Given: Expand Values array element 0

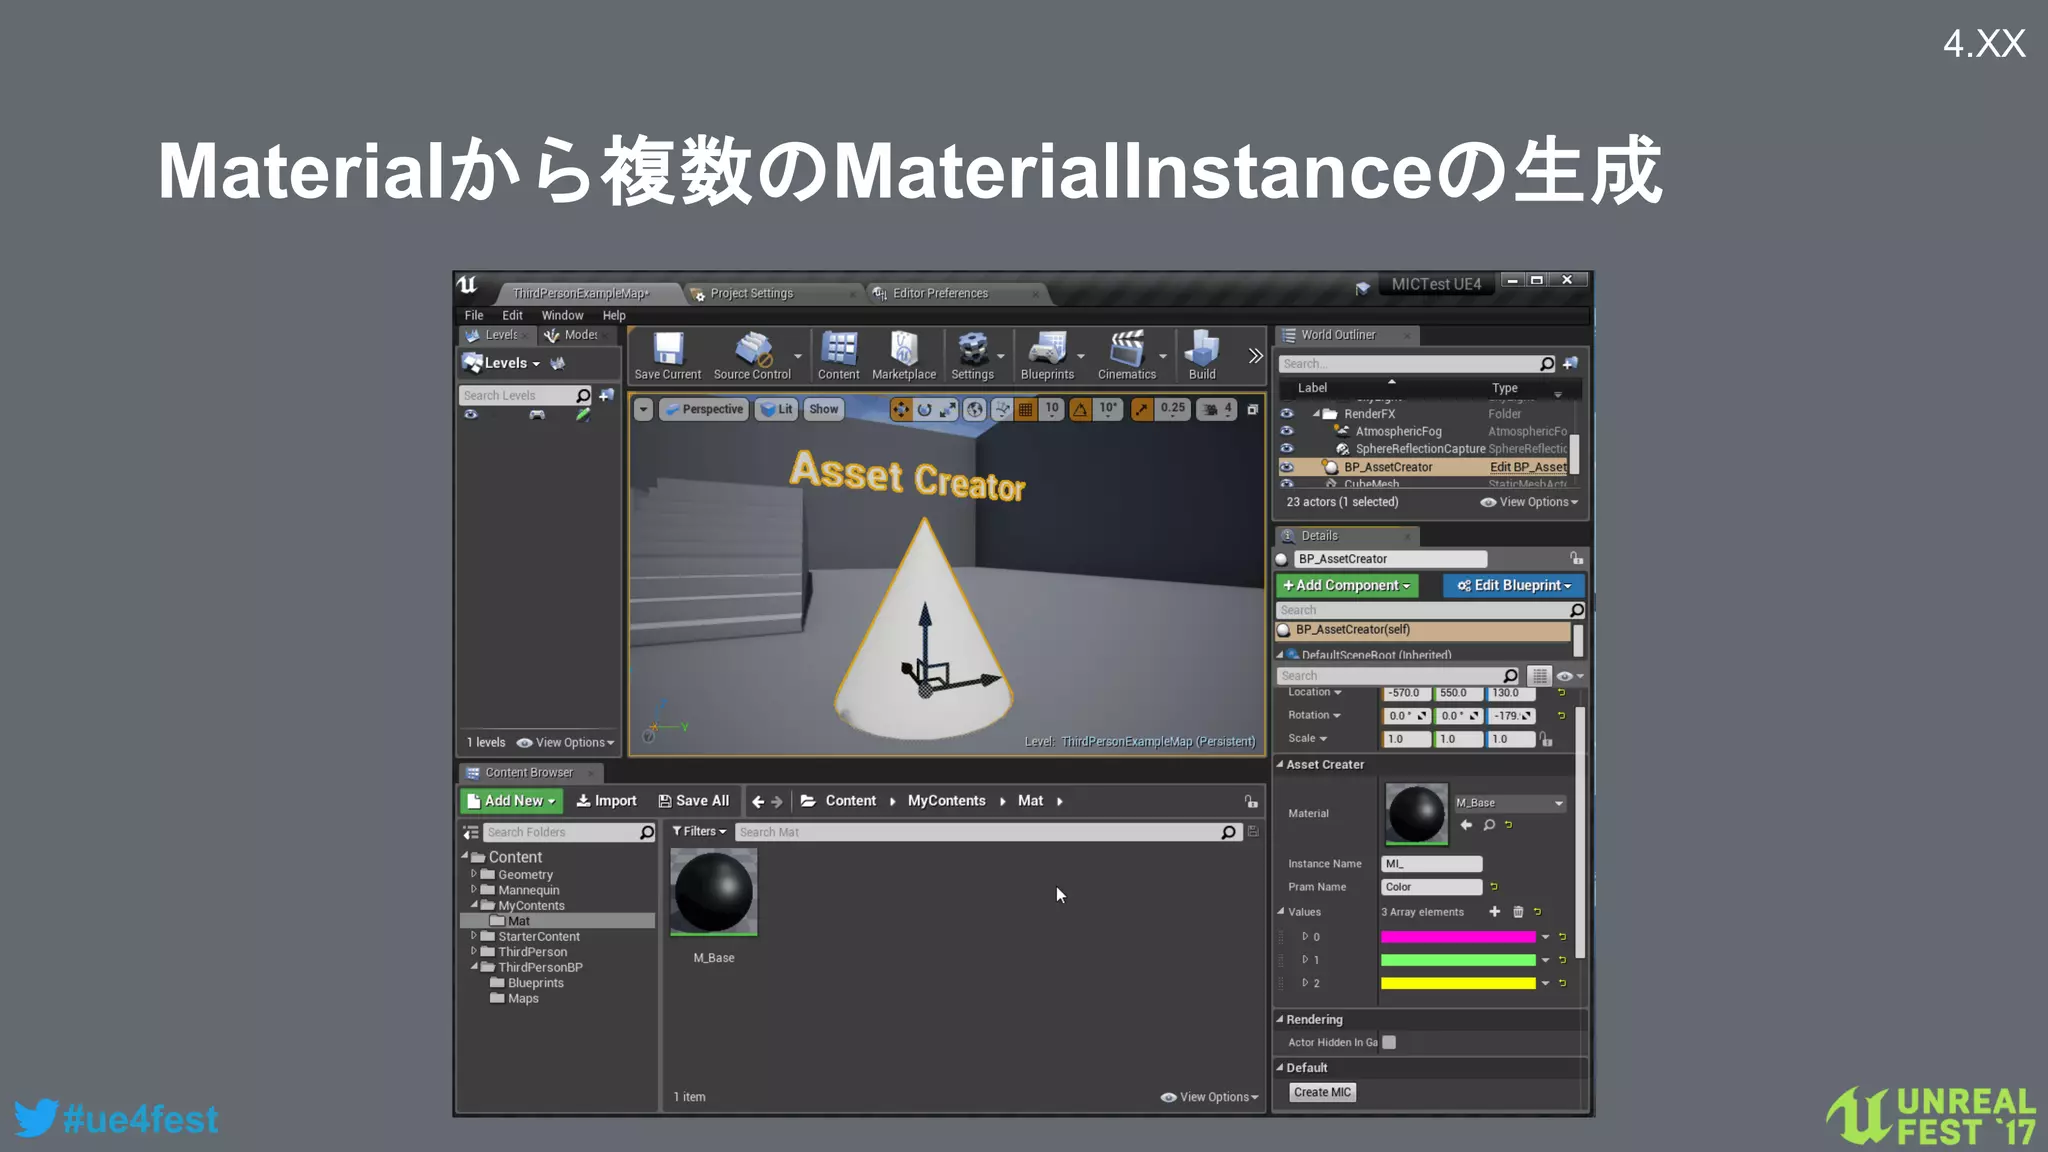Looking at the screenshot, I should [1305, 936].
